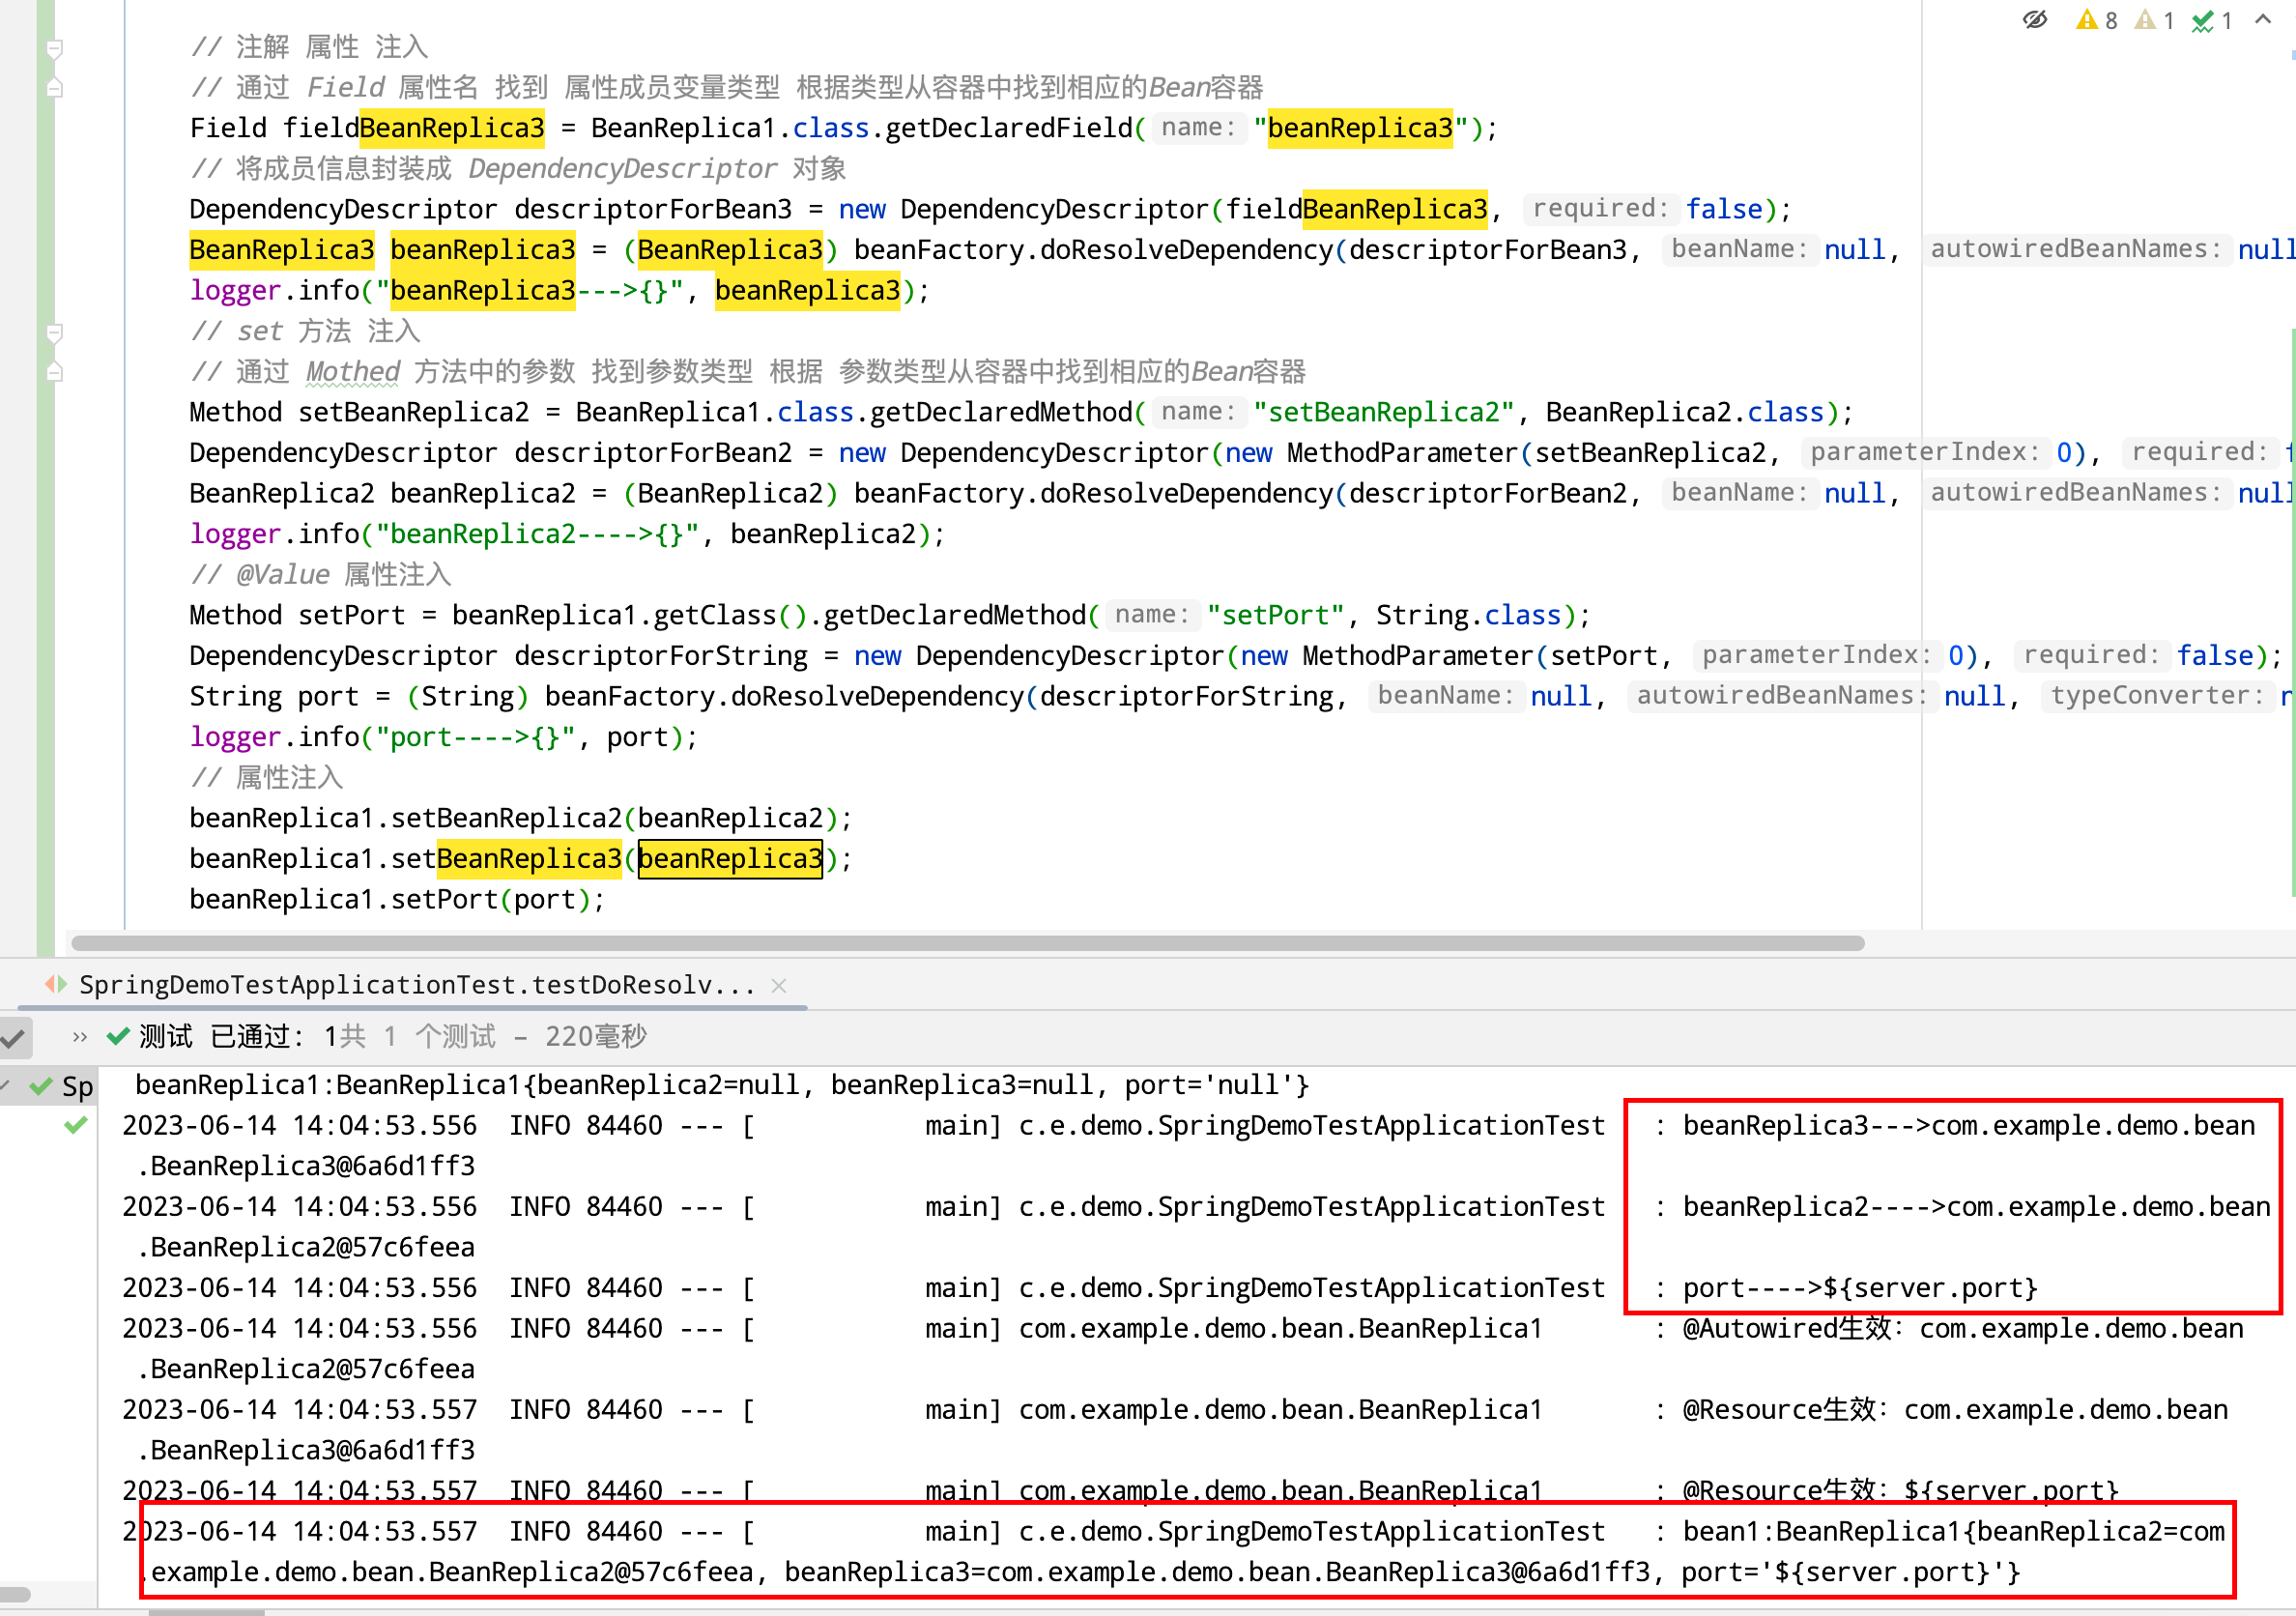The height and width of the screenshot is (1616, 2296).
Task: Click console text 'bean1:BeanReplica1{beanReplica2=com'
Action: pyautogui.click(x=1954, y=1532)
